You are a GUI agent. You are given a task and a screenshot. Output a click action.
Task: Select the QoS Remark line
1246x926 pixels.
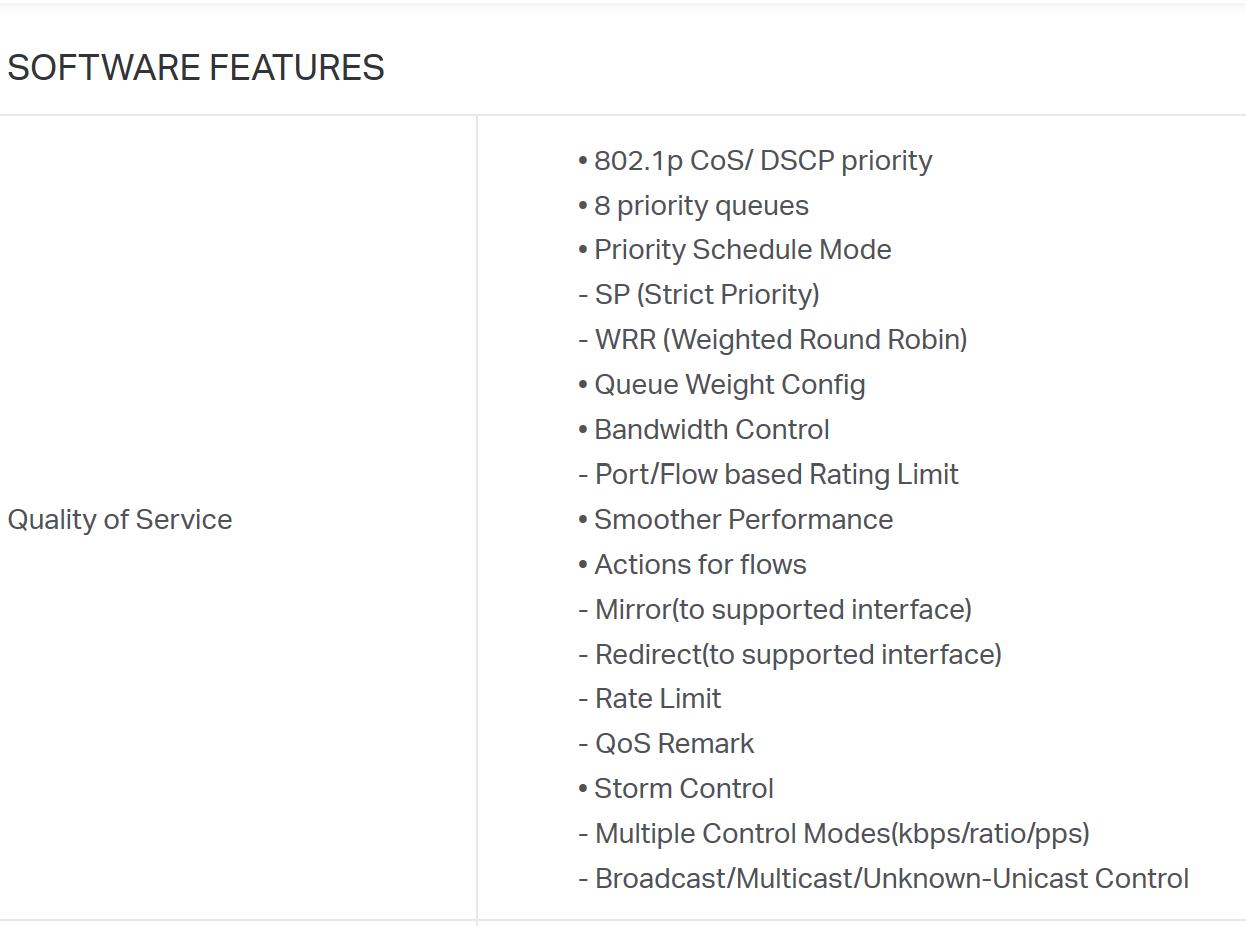[666, 744]
